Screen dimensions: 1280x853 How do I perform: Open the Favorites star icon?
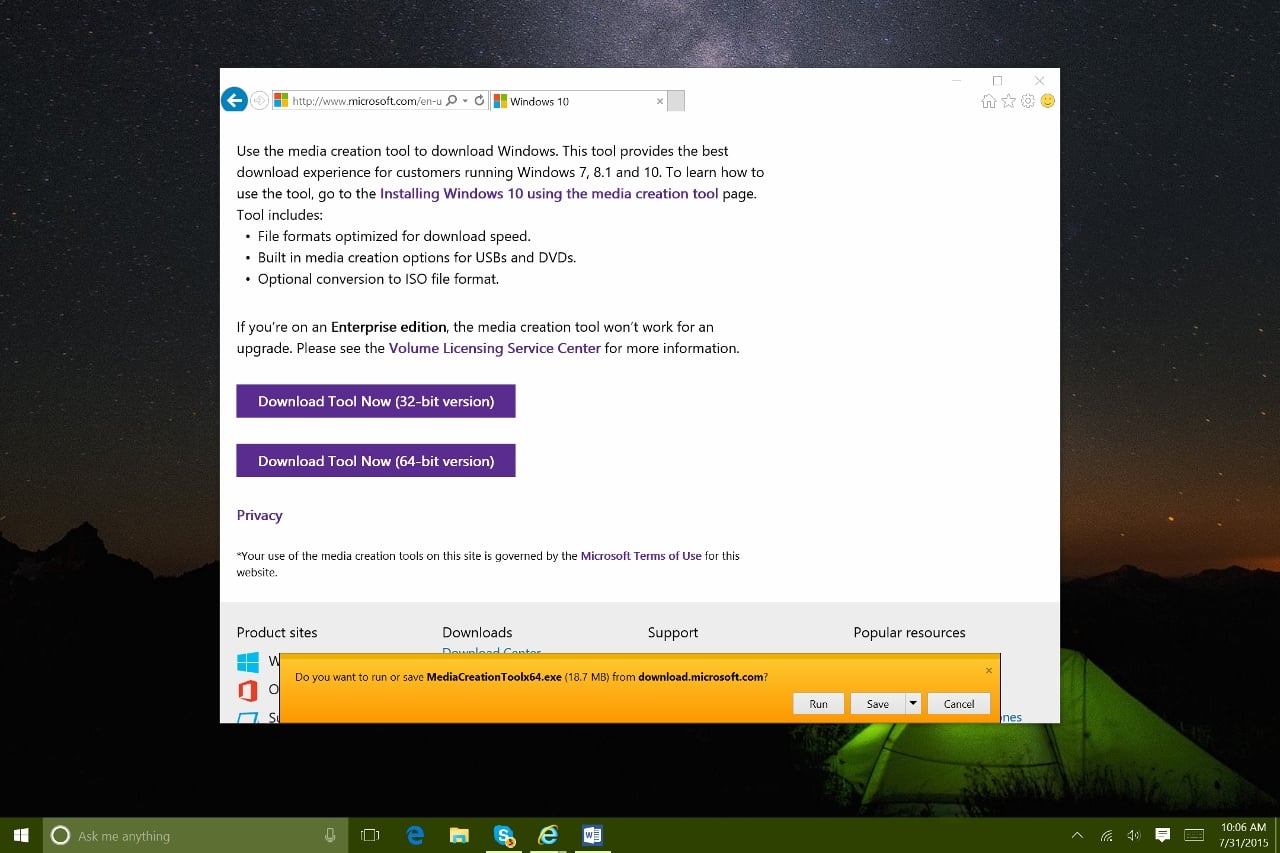click(x=1008, y=101)
